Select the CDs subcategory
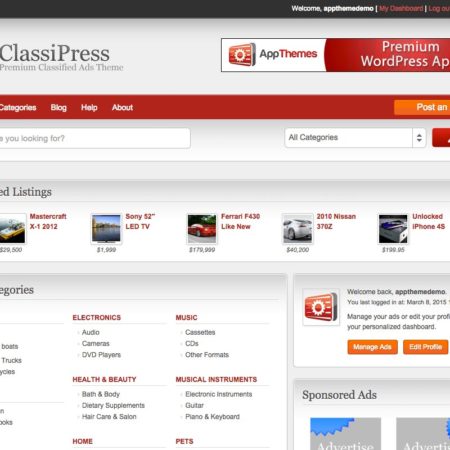Image resolution: width=450 pixels, height=450 pixels. (x=192, y=343)
